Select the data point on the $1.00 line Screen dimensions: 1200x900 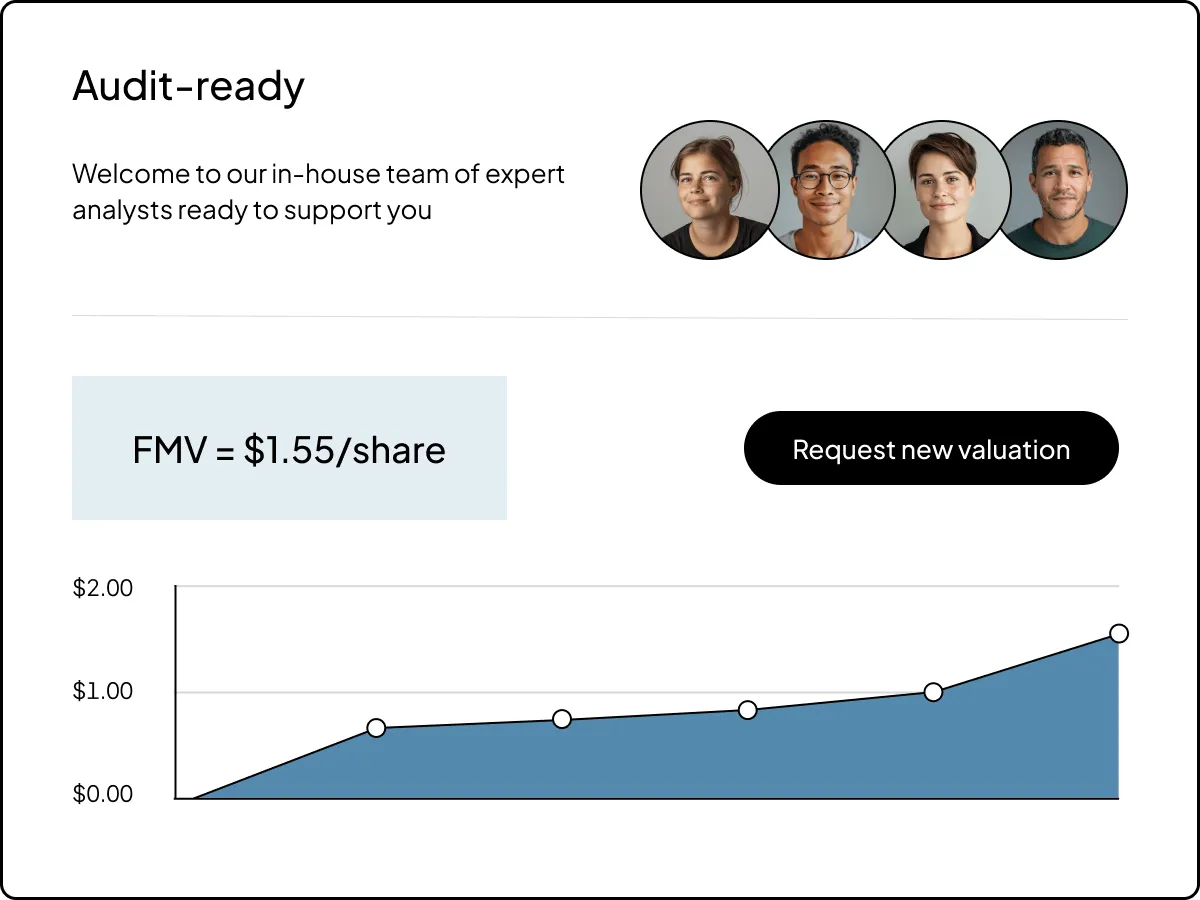tap(933, 692)
